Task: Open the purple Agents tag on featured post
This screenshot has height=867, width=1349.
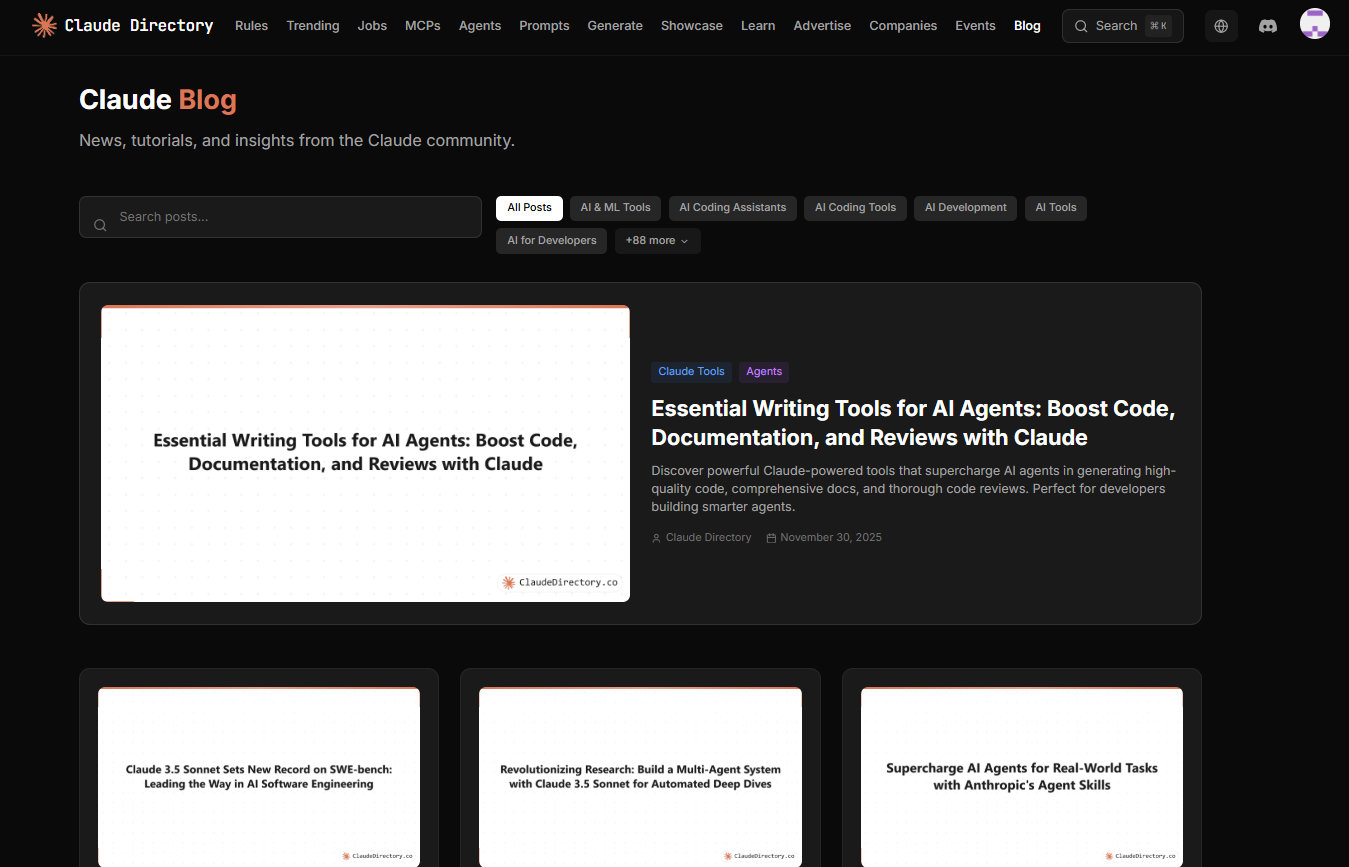Action: click(764, 372)
